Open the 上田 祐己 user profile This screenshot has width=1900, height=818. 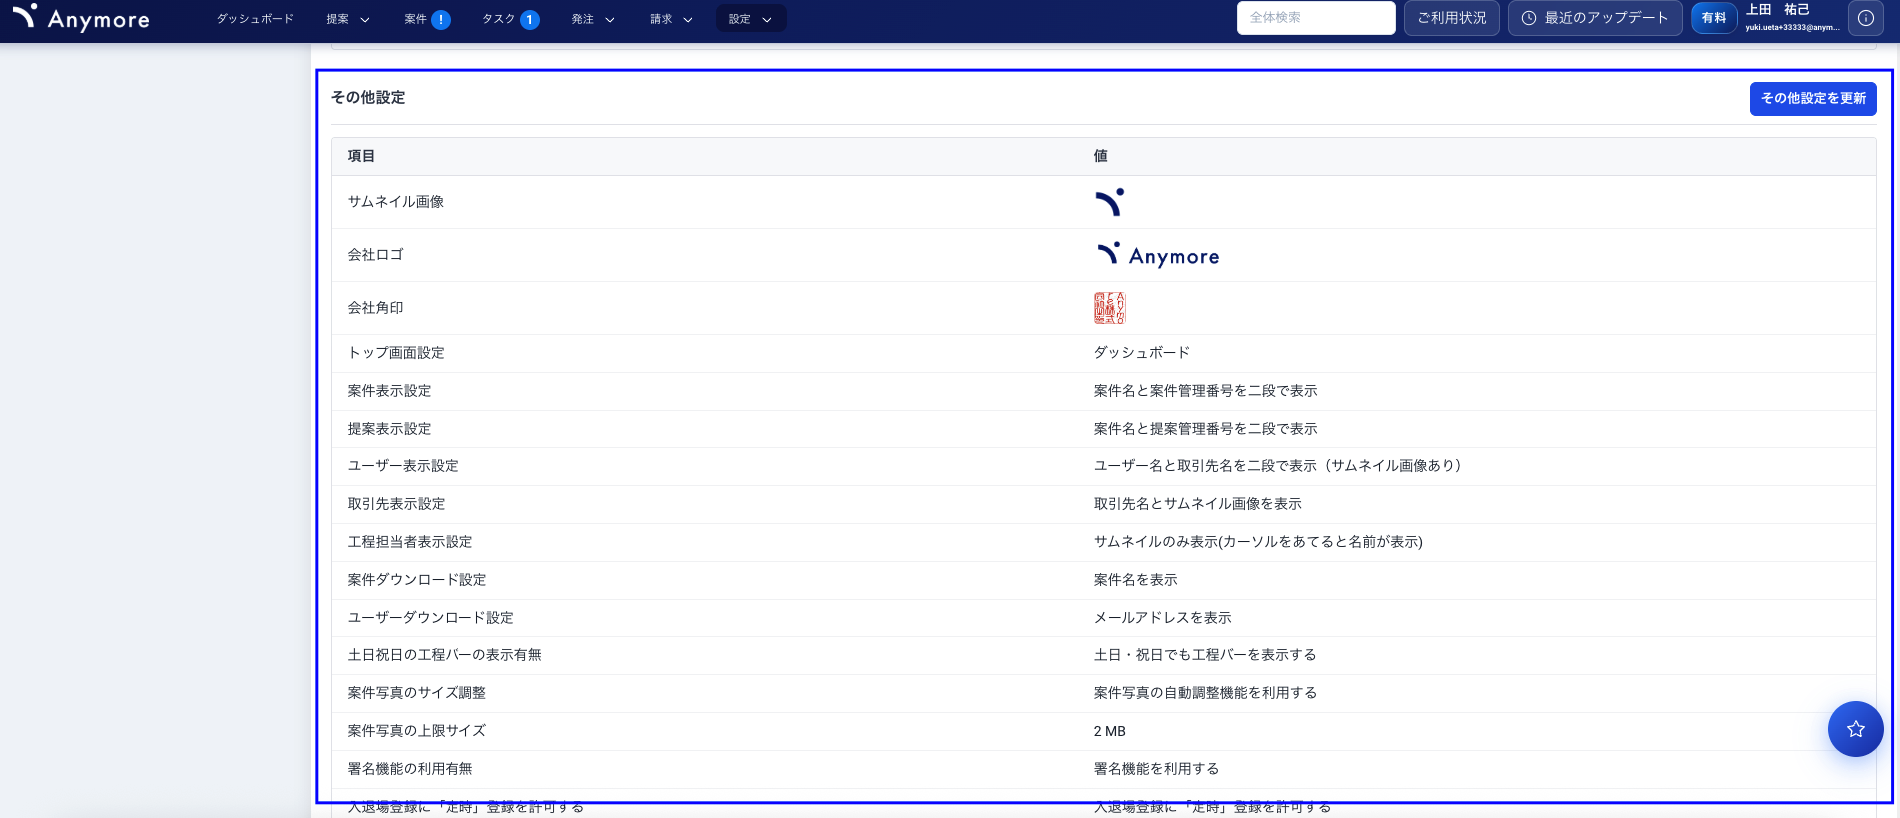click(x=1792, y=17)
